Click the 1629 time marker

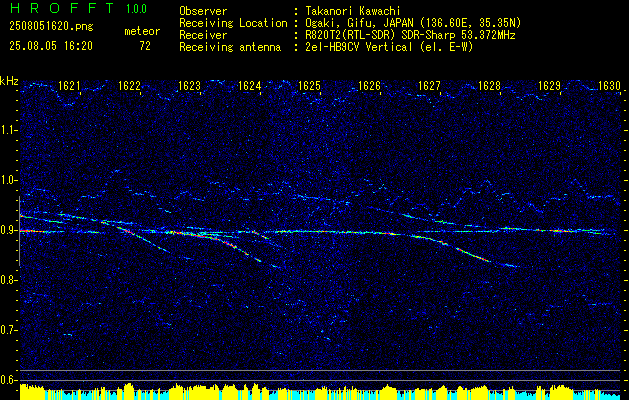tap(549, 86)
